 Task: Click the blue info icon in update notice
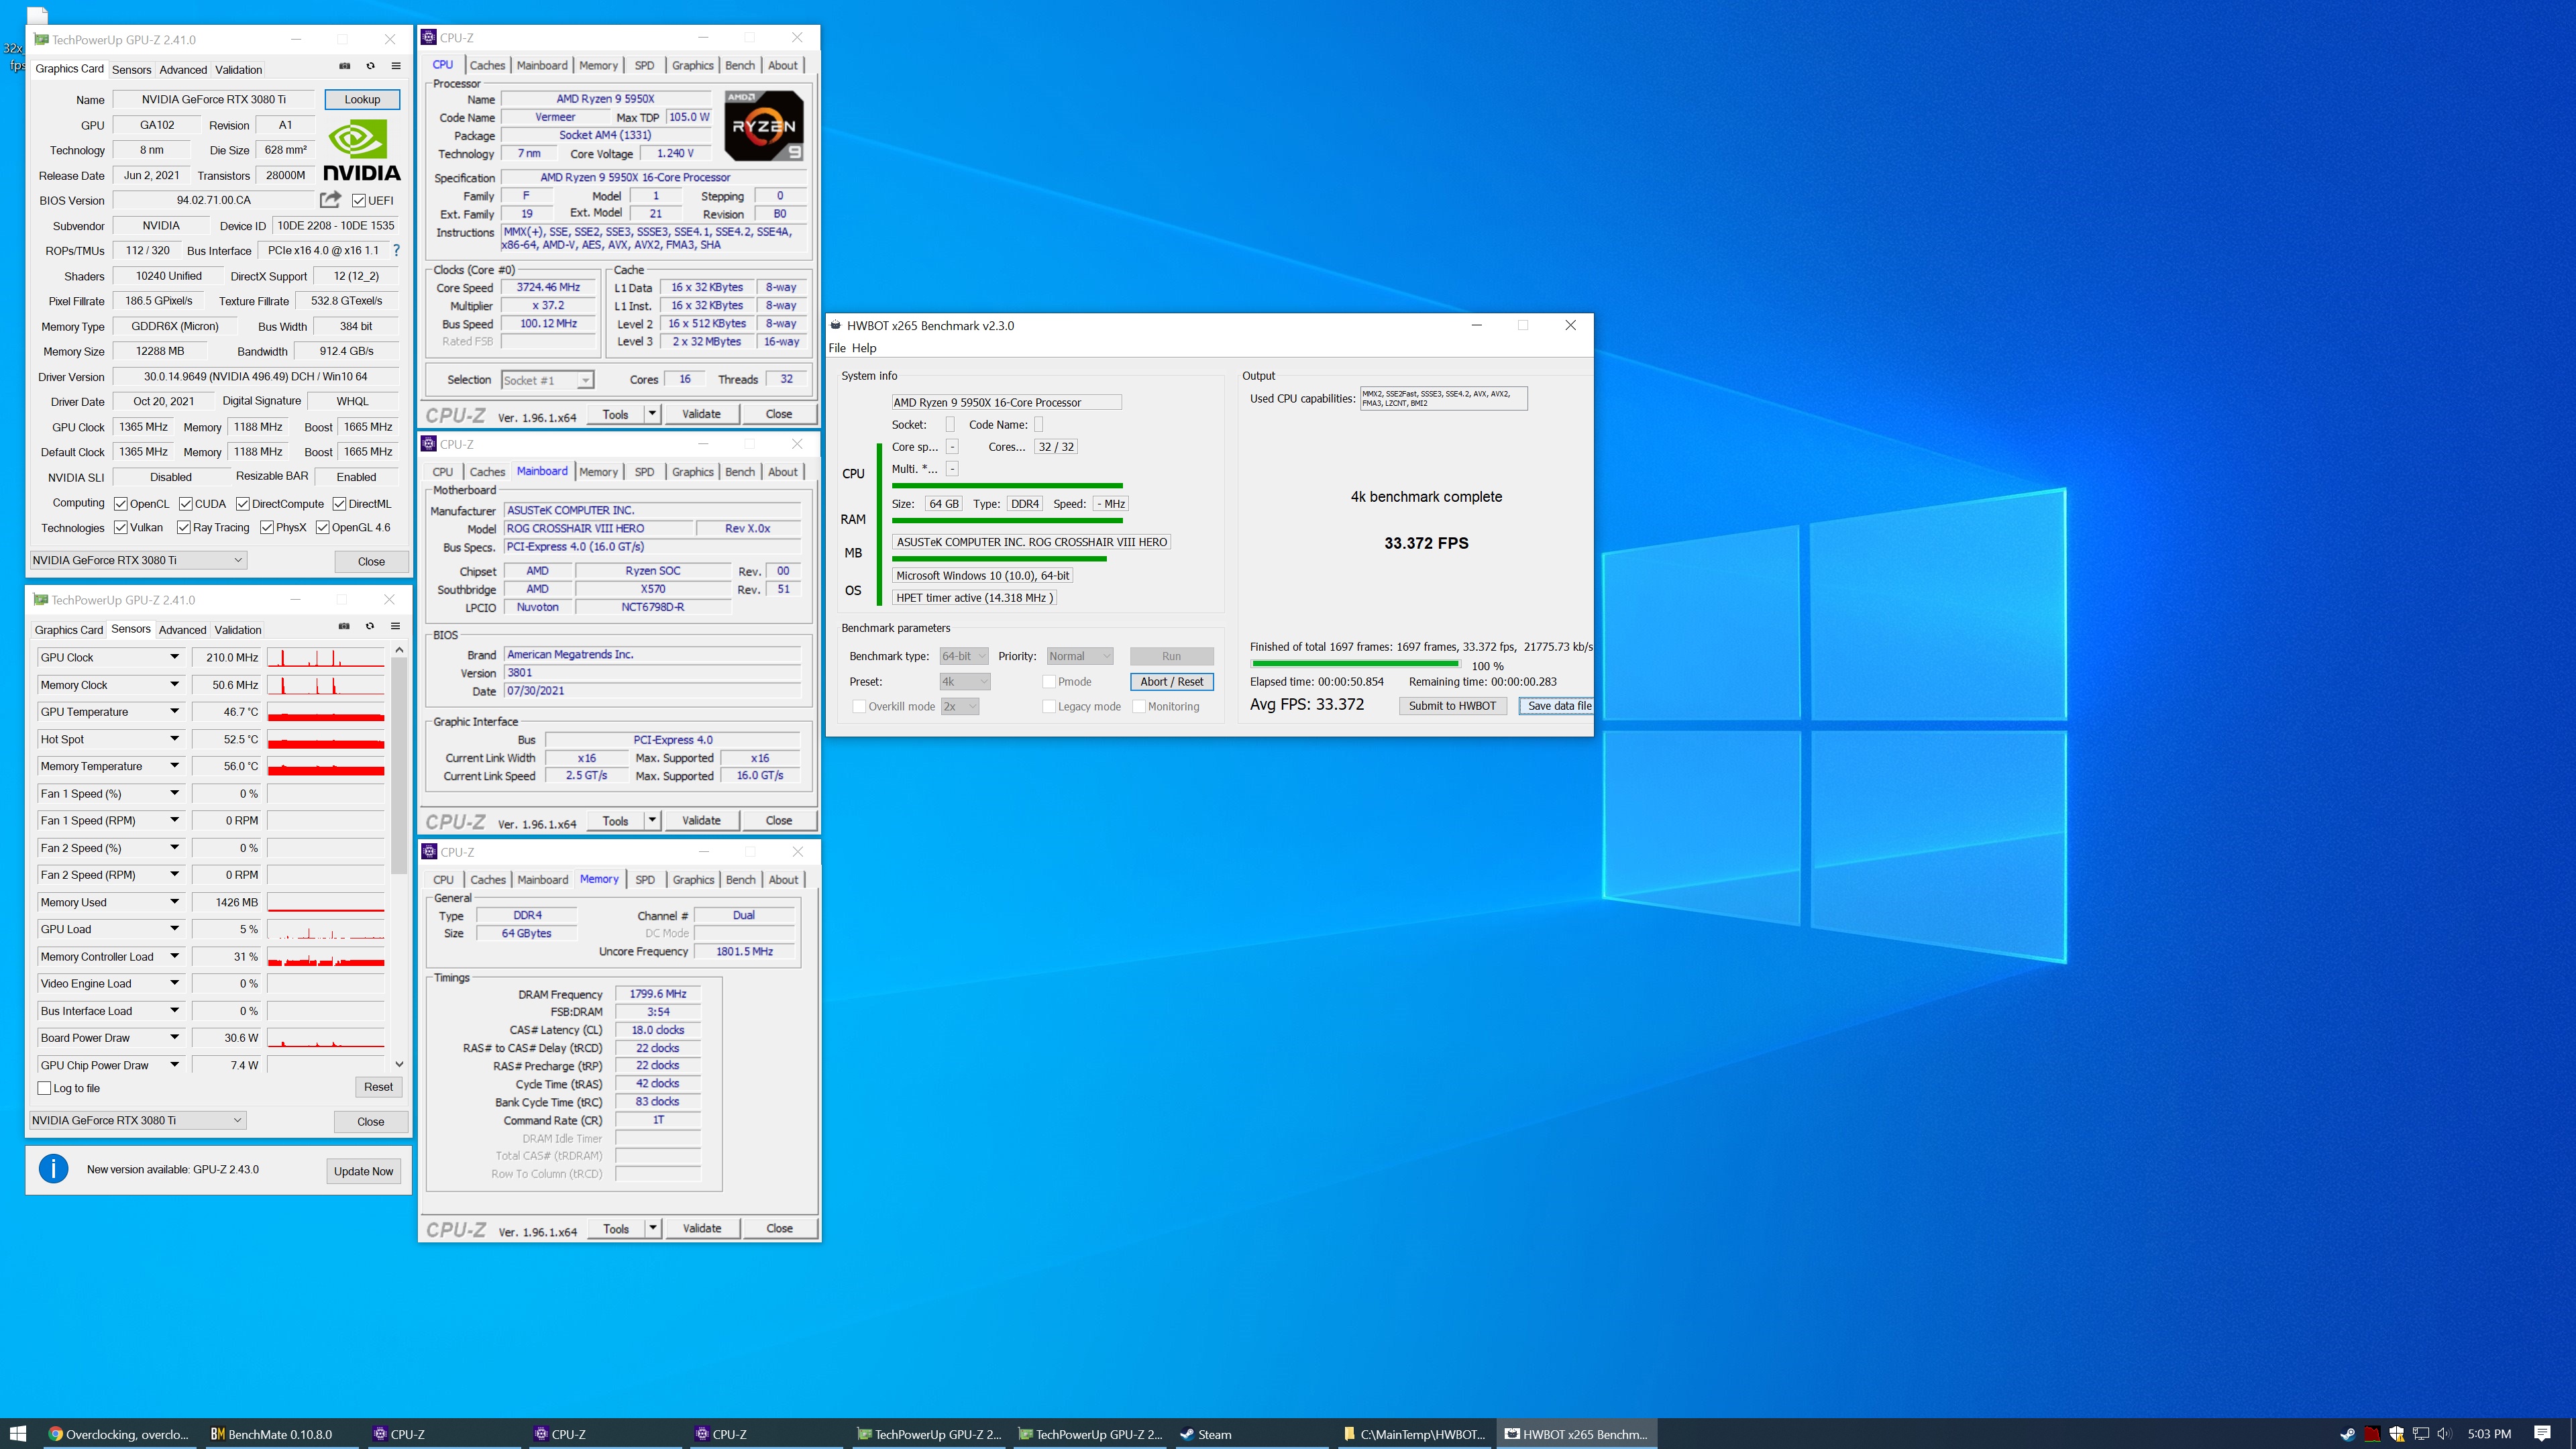tap(53, 1168)
